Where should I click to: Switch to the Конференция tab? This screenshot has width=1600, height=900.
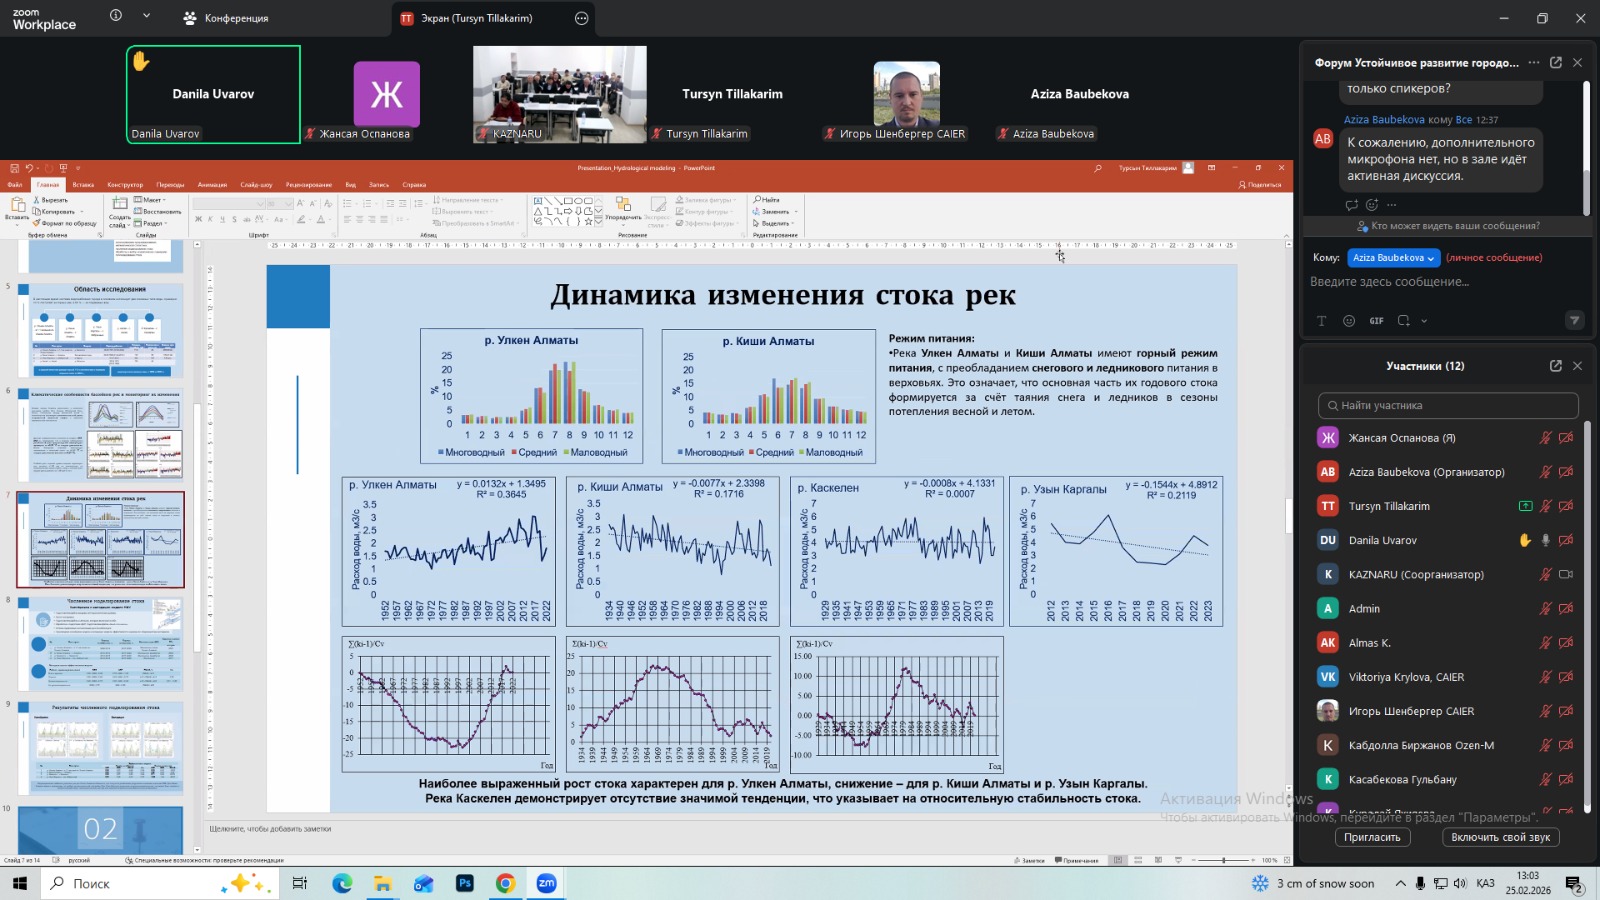point(227,18)
